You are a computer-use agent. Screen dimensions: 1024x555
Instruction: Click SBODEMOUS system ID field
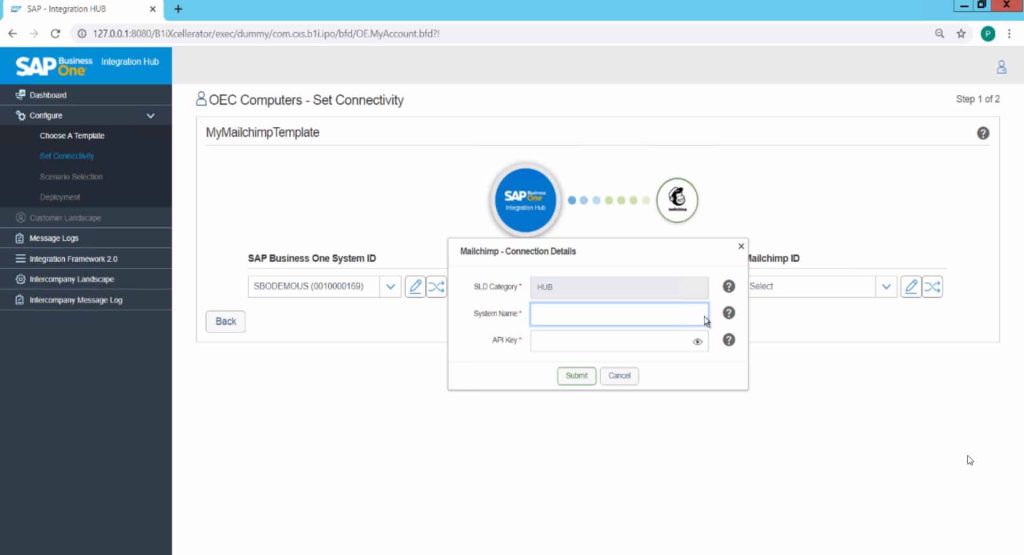point(313,287)
